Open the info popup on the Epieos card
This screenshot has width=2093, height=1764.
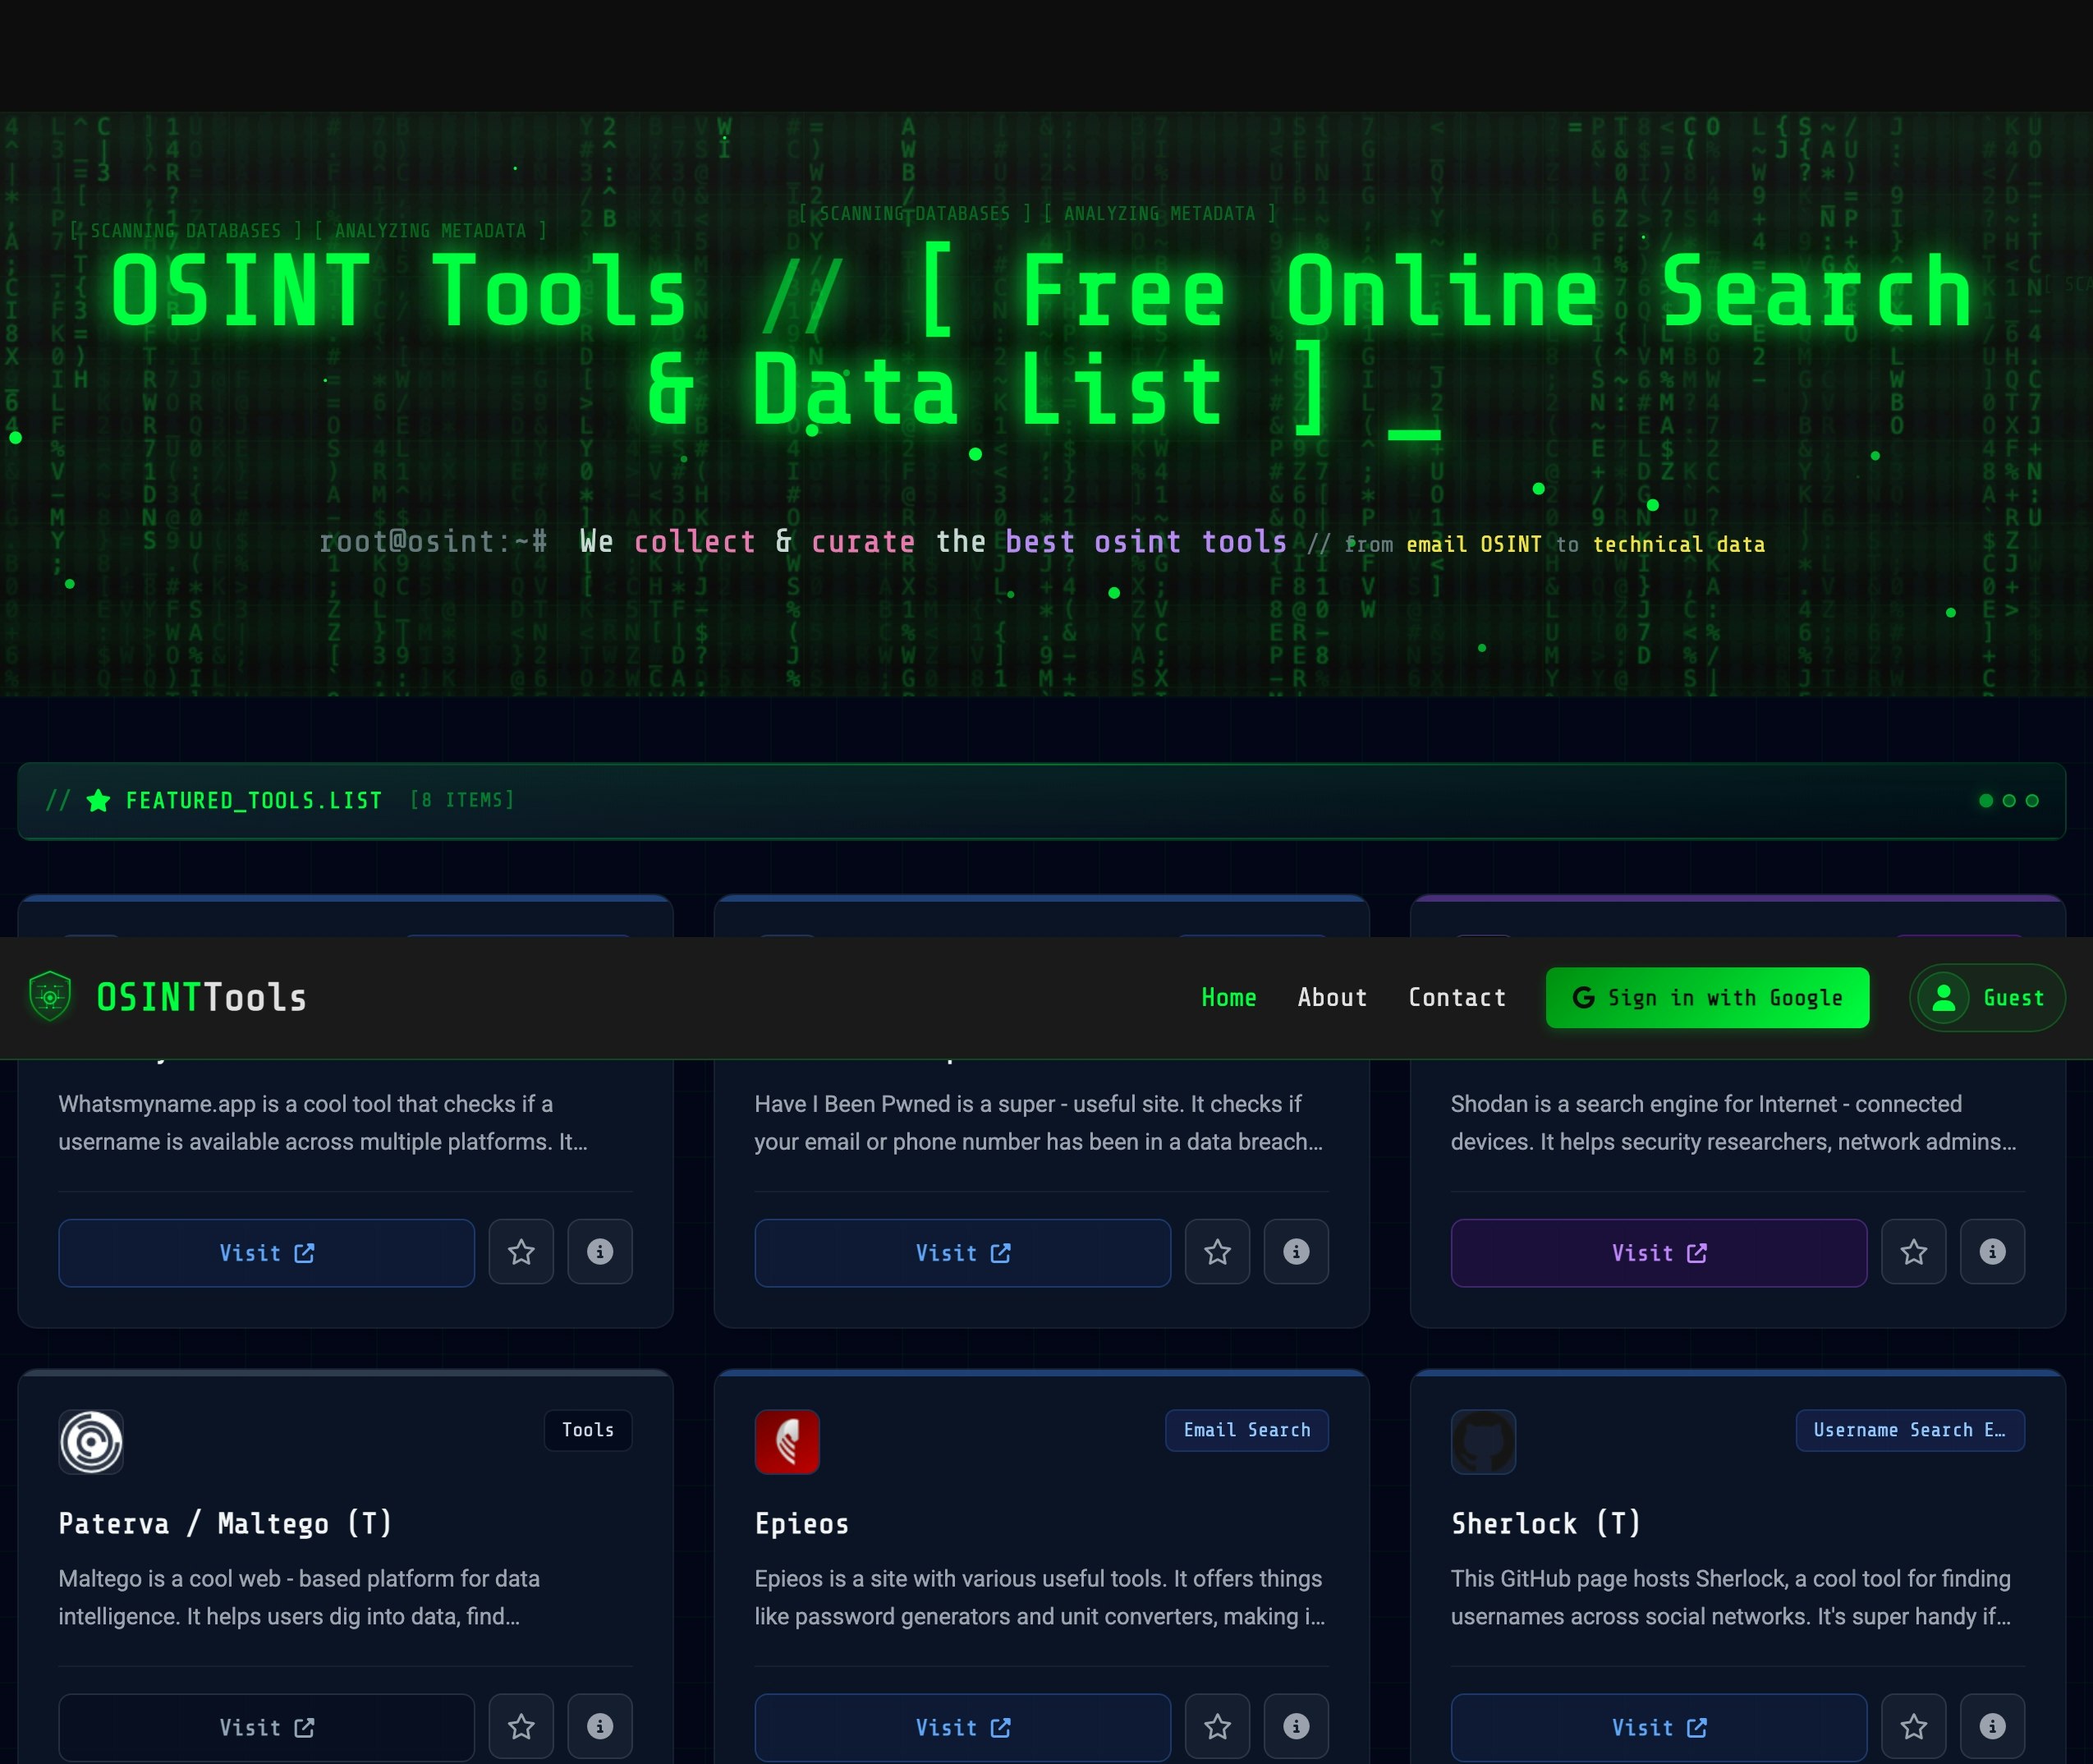pyautogui.click(x=1296, y=1727)
